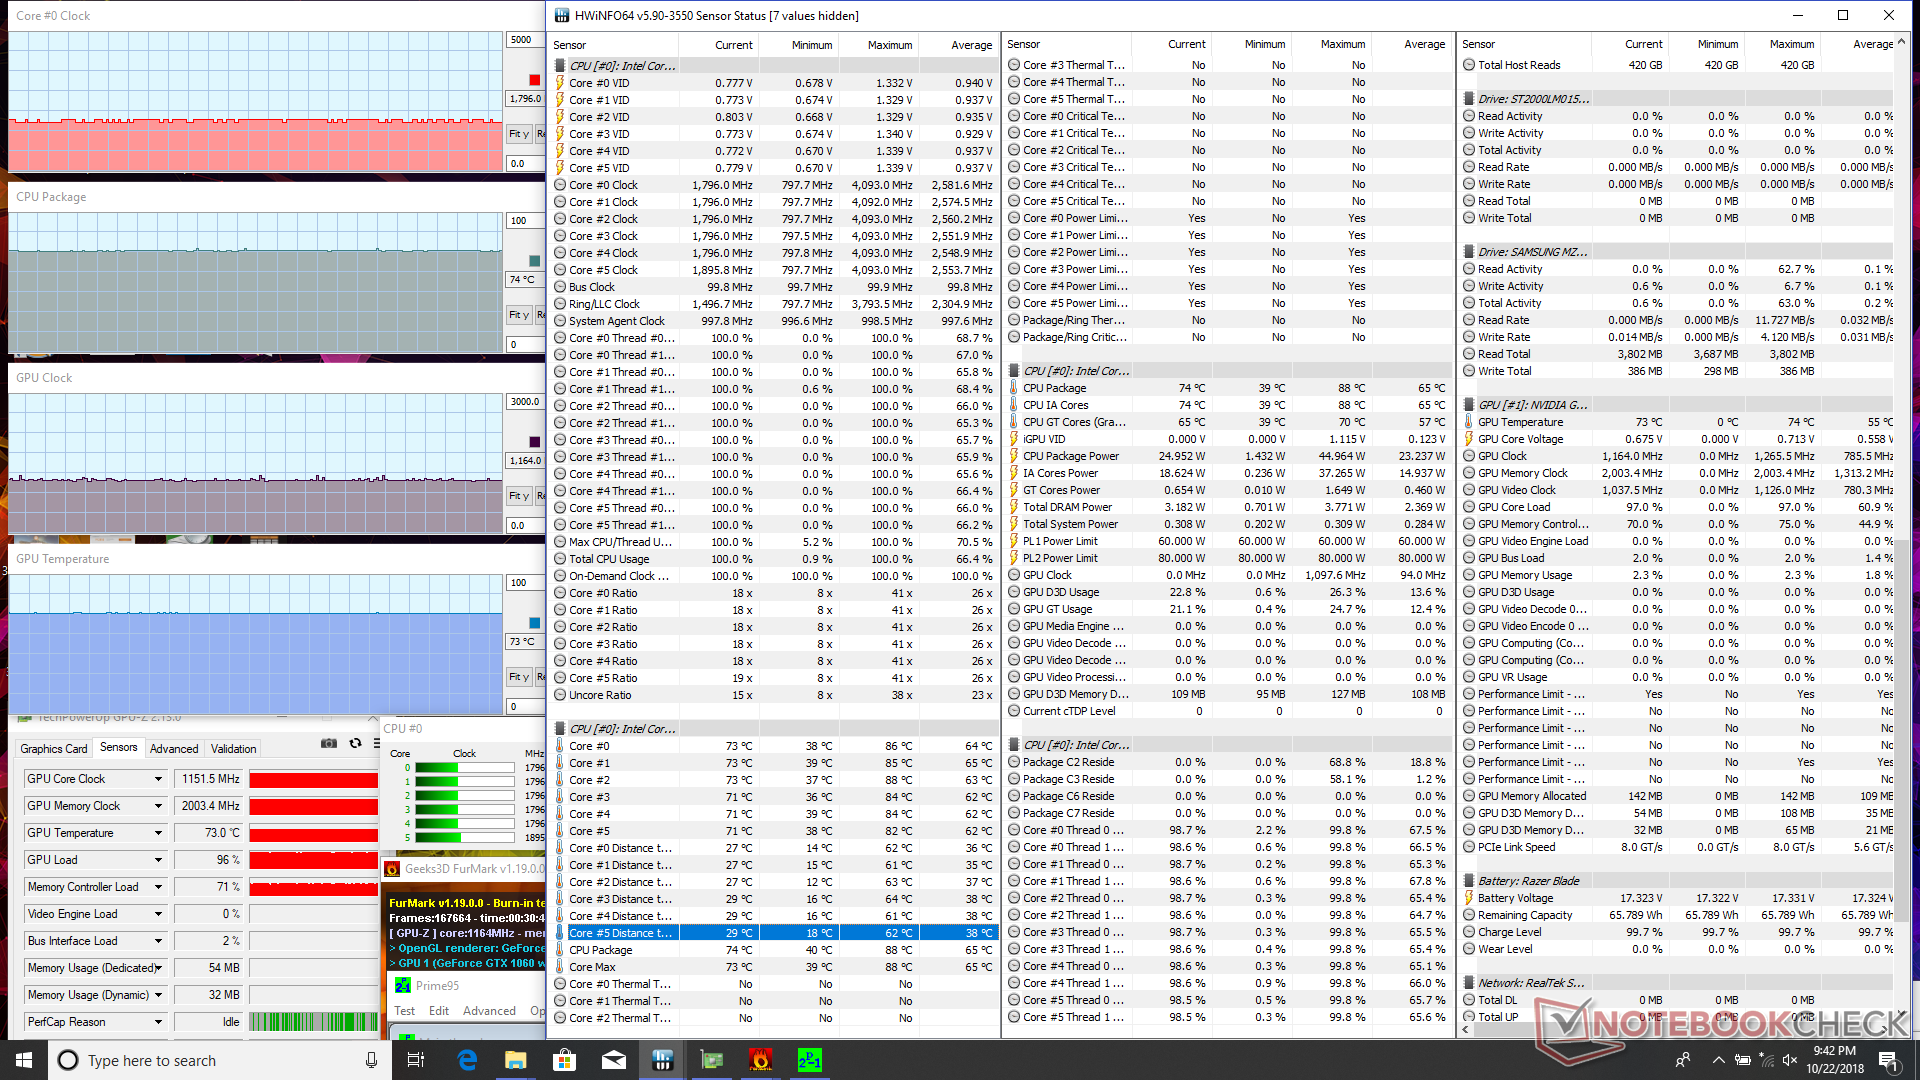Open the PerfCap Reason dropdown
This screenshot has height=1080, width=1920.
click(158, 1022)
